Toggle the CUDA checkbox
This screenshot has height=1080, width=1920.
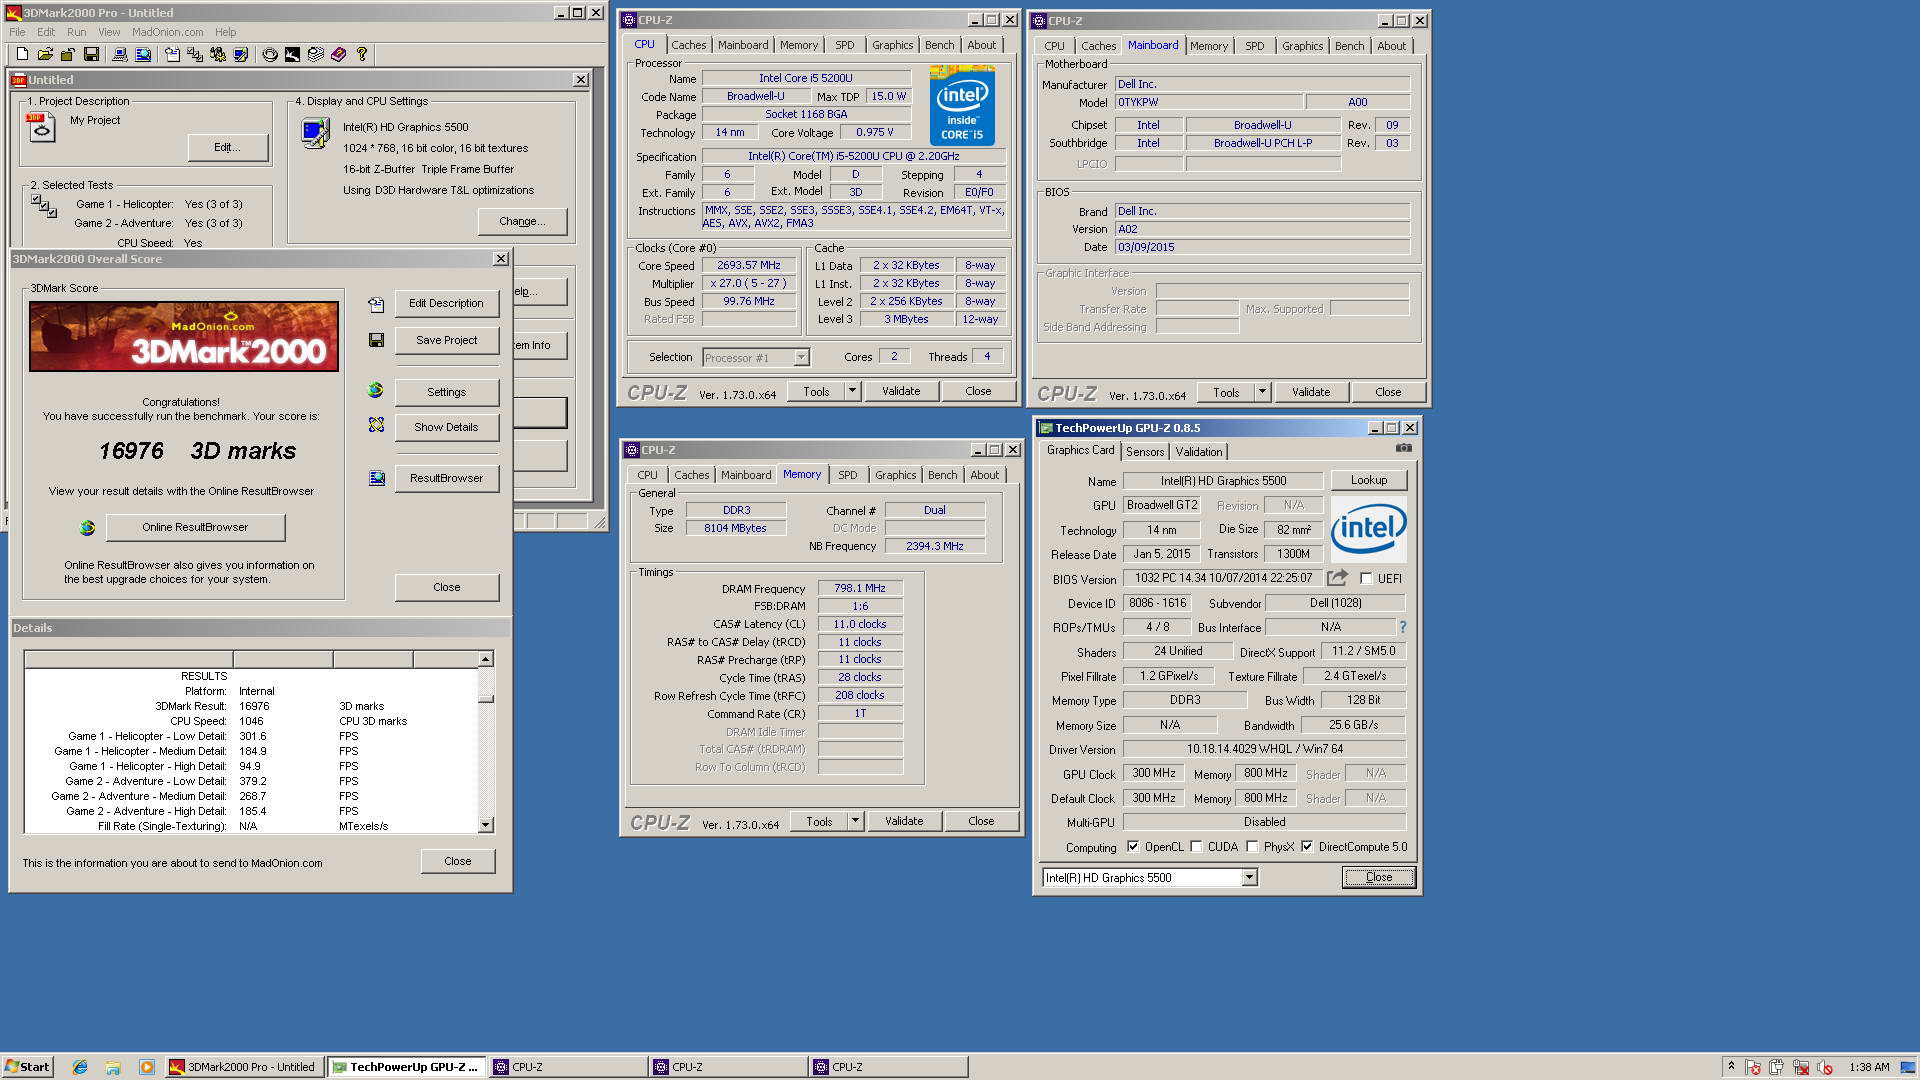[1196, 846]
